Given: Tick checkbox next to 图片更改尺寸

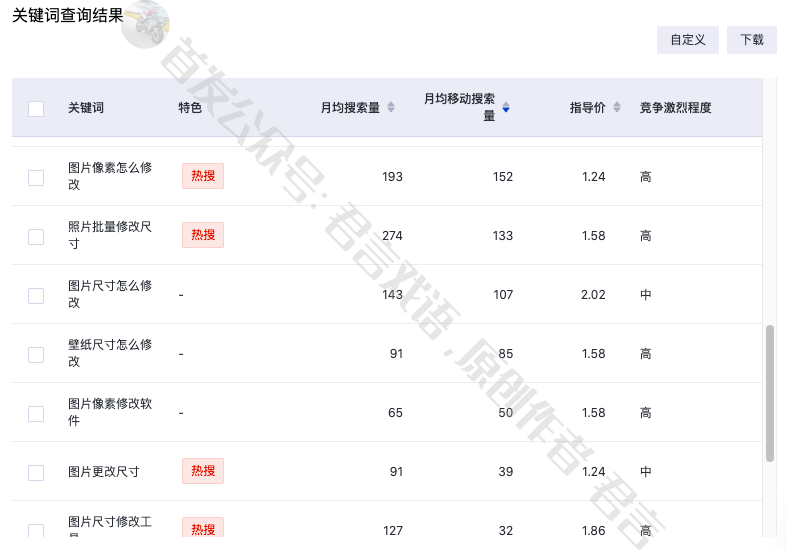Looking at the screenshot, I should (36, 472).
